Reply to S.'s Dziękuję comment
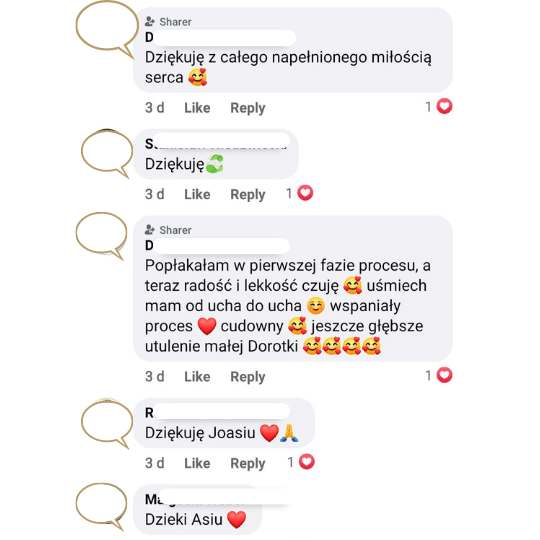The height and width of the screenshot is (540, 540). (248, 194)
